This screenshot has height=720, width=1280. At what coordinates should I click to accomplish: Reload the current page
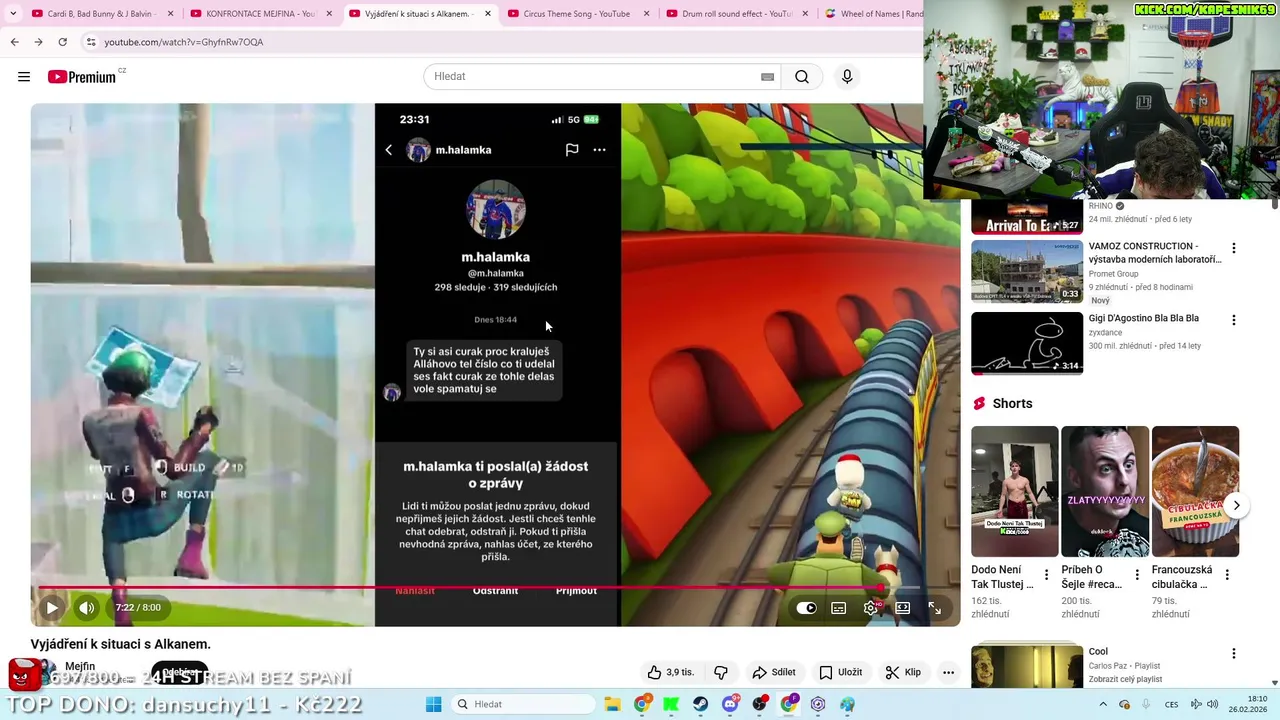(62, 42)
